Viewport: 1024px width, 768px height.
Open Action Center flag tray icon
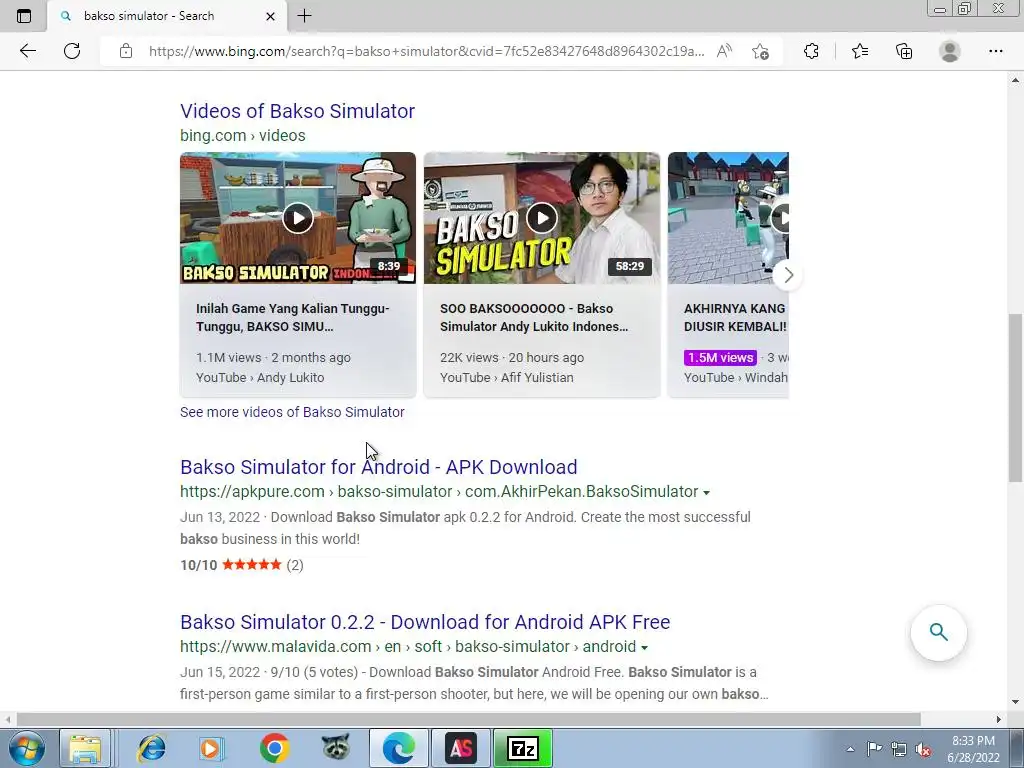point(874,749)
